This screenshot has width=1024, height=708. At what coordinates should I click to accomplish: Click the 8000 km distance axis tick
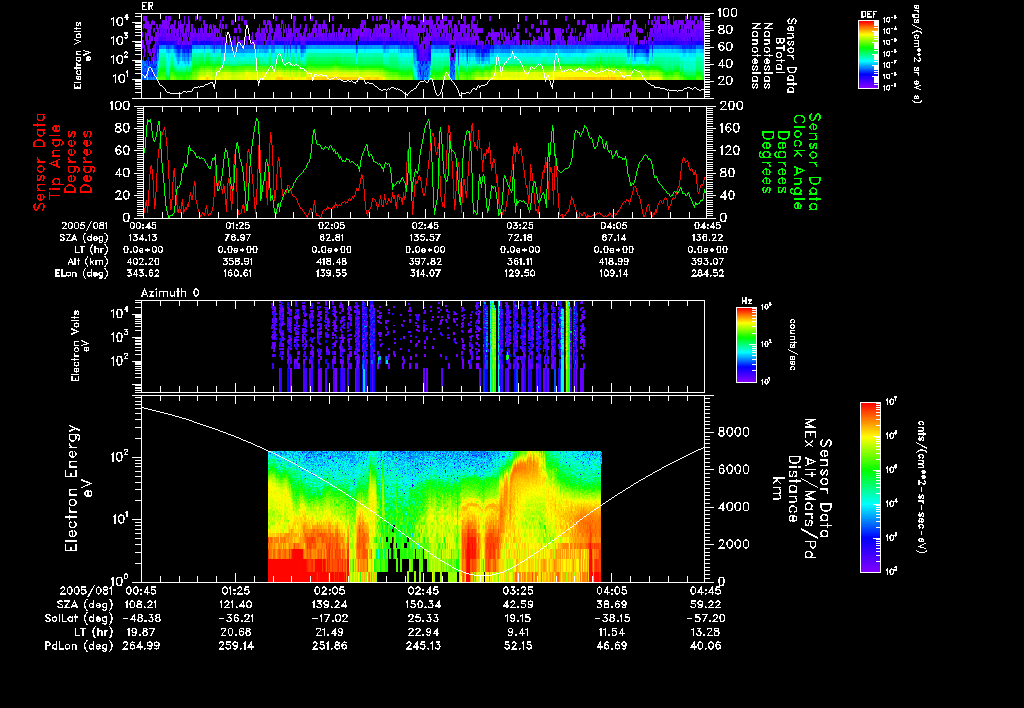[x=733, y=432]
